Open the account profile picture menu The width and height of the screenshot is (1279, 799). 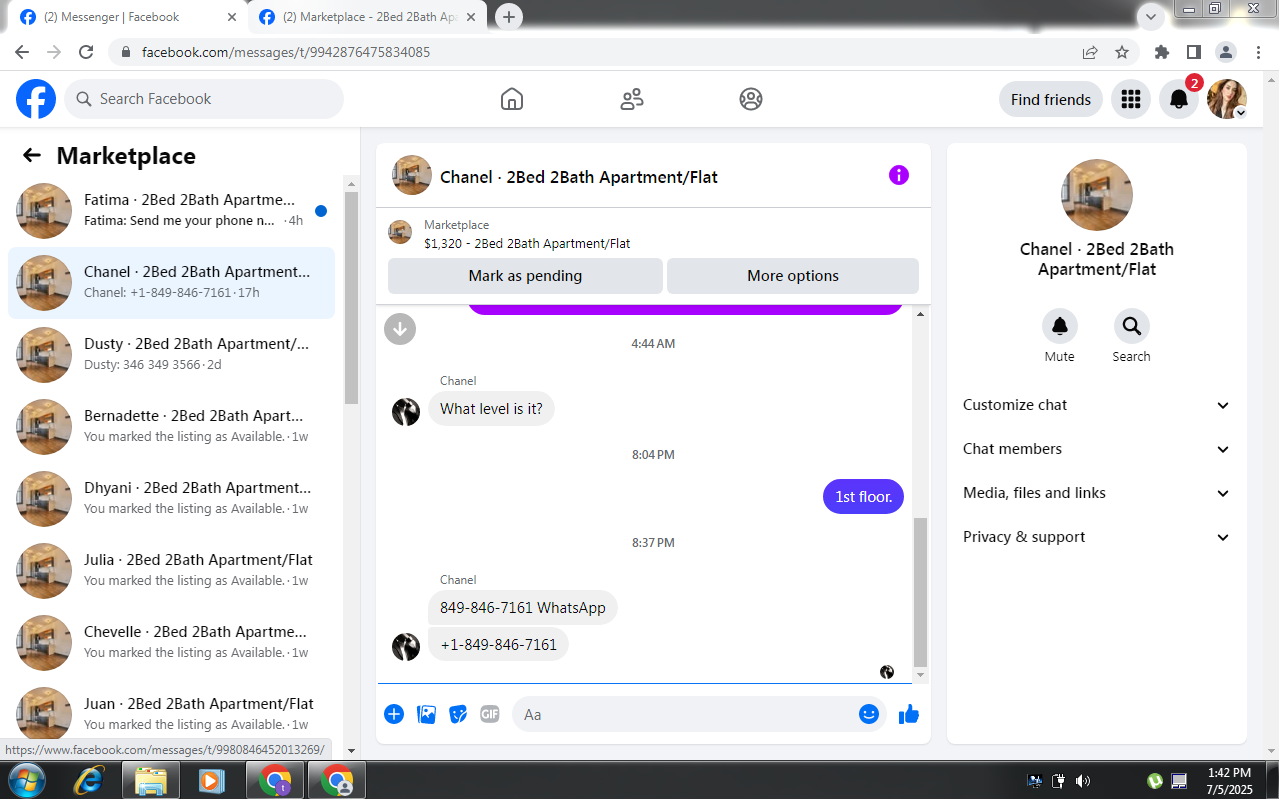(x=1227, y=99)
